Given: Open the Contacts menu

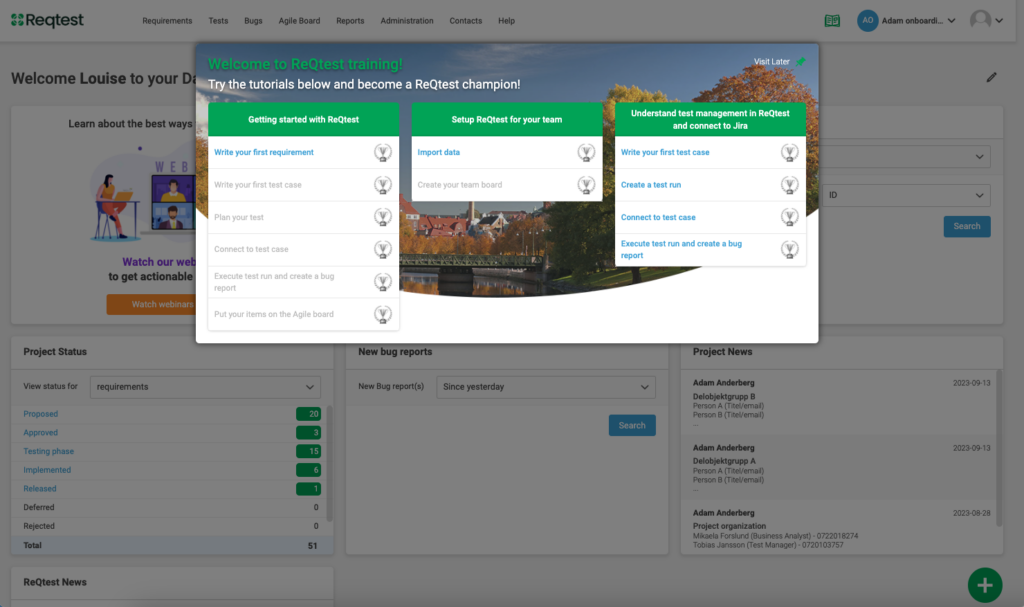Looking at the screenshot, I should tap(466, 21).
